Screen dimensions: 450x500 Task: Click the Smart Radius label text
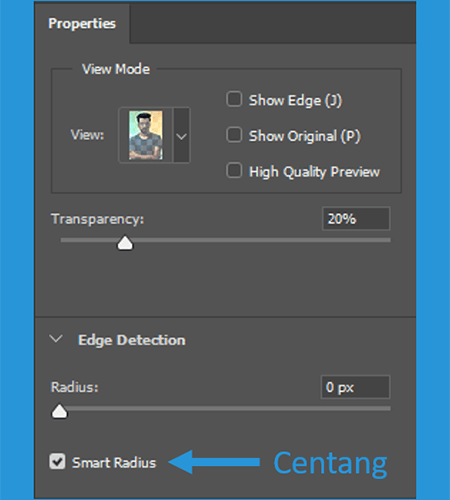(114, 463)
